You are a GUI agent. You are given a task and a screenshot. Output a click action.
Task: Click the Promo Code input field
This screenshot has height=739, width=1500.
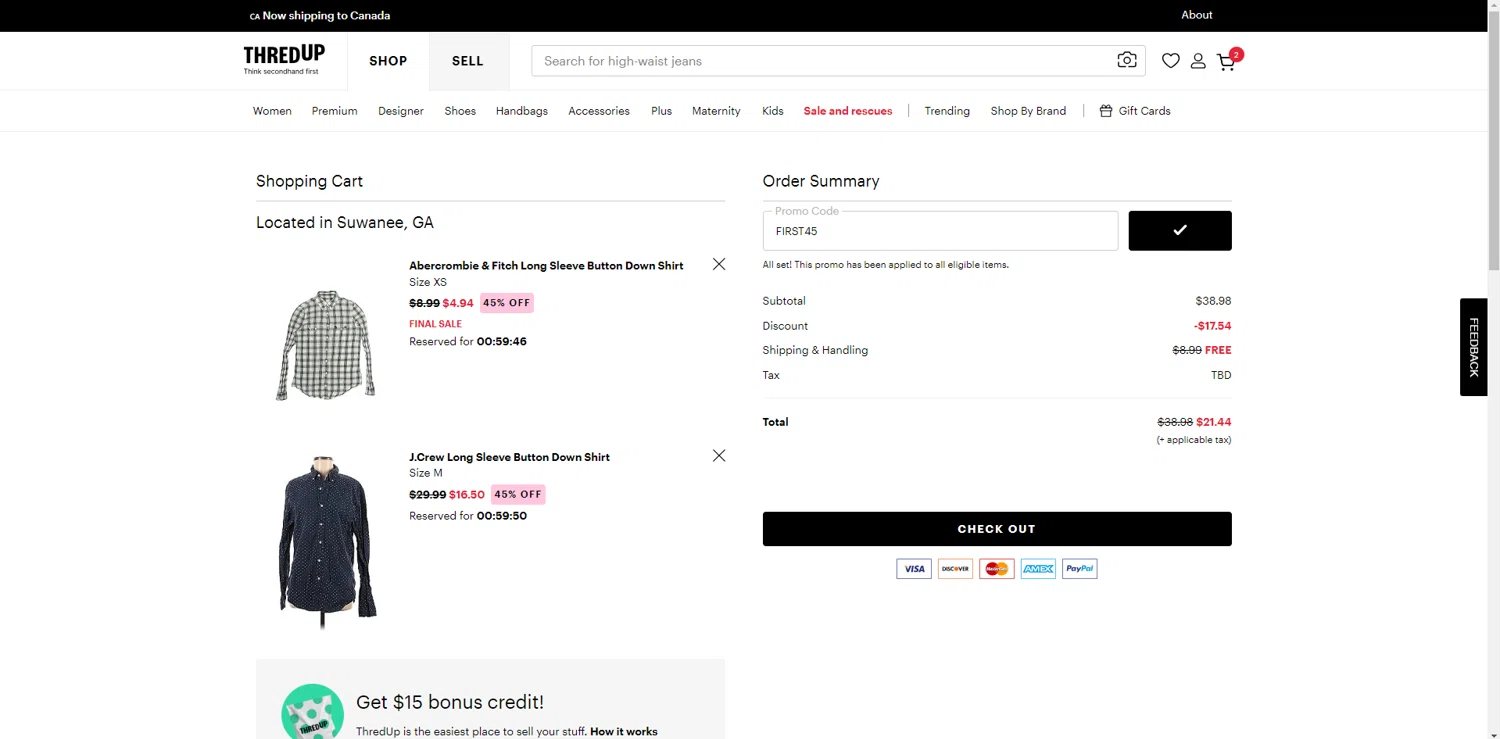click(940, 231)
